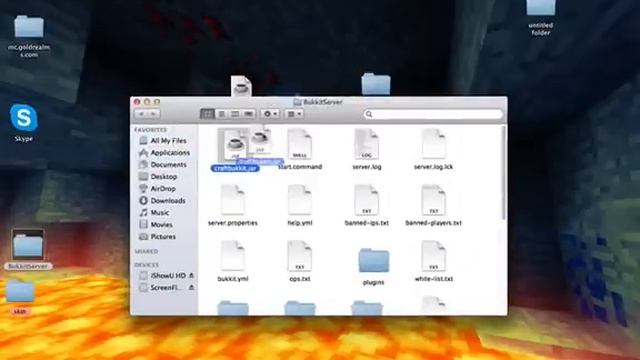Screen dimensions: 640x360
Task: Open AirDrop in sidebar
Action: pos(163,189)
